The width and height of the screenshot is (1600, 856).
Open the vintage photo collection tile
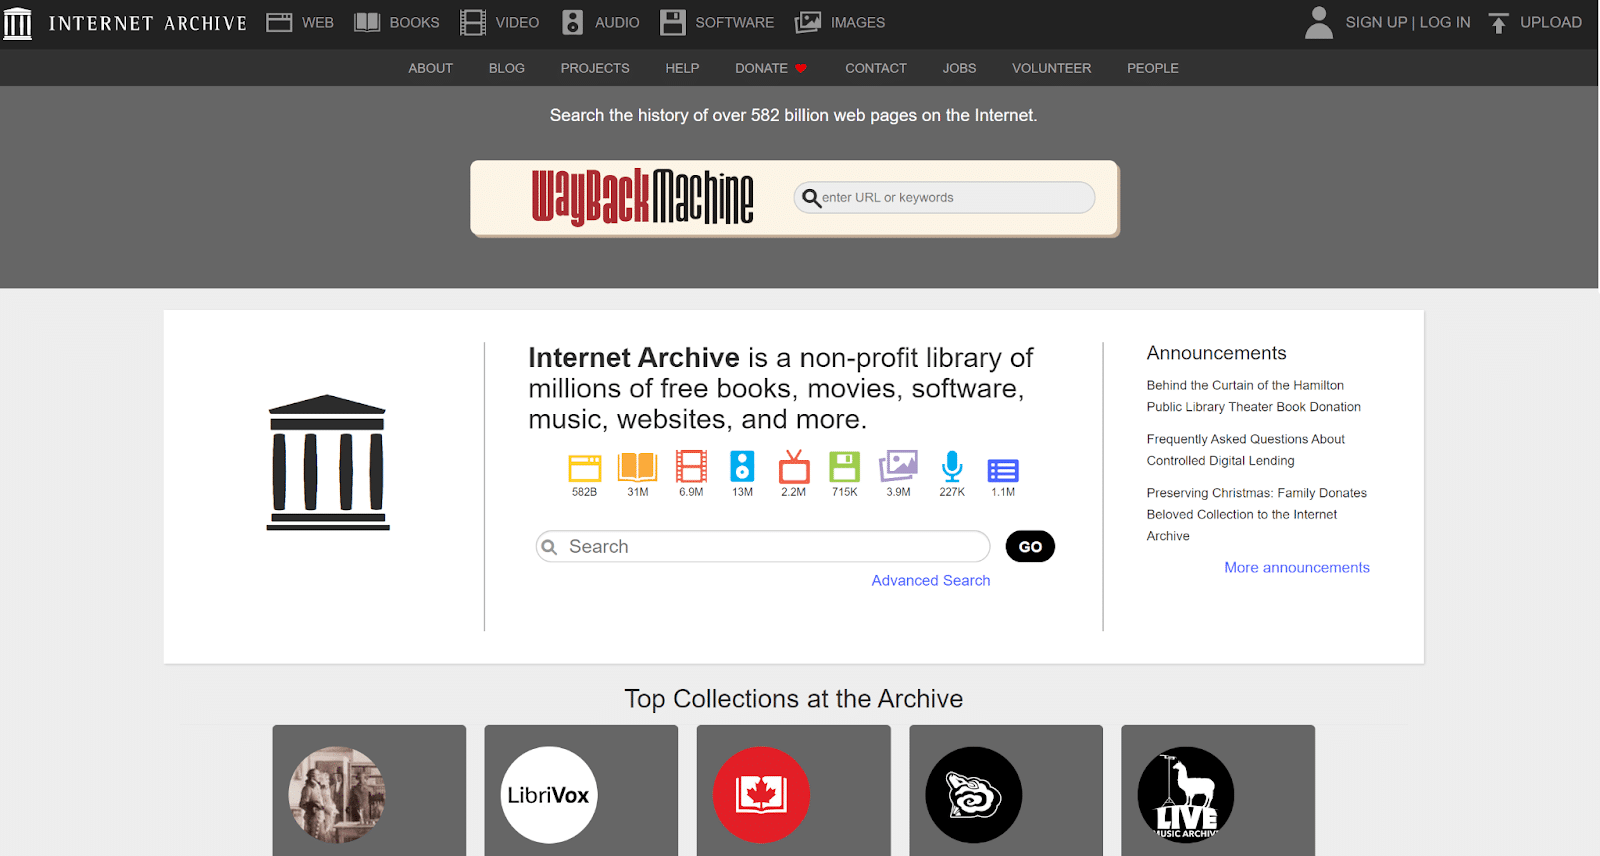369,790
